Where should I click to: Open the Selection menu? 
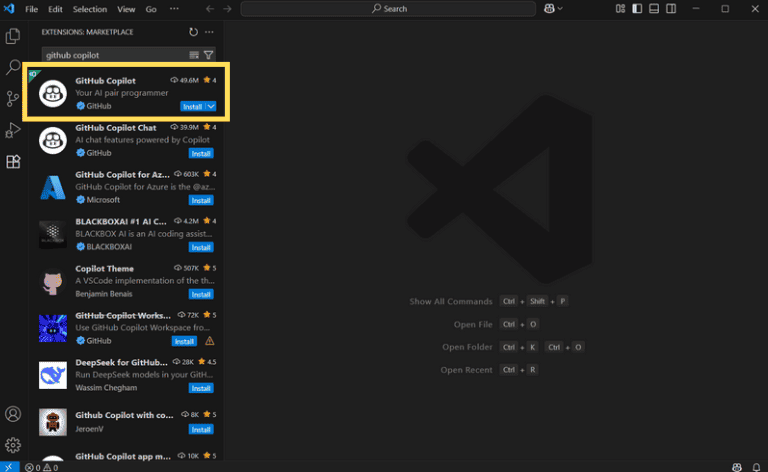pos(90,9)
